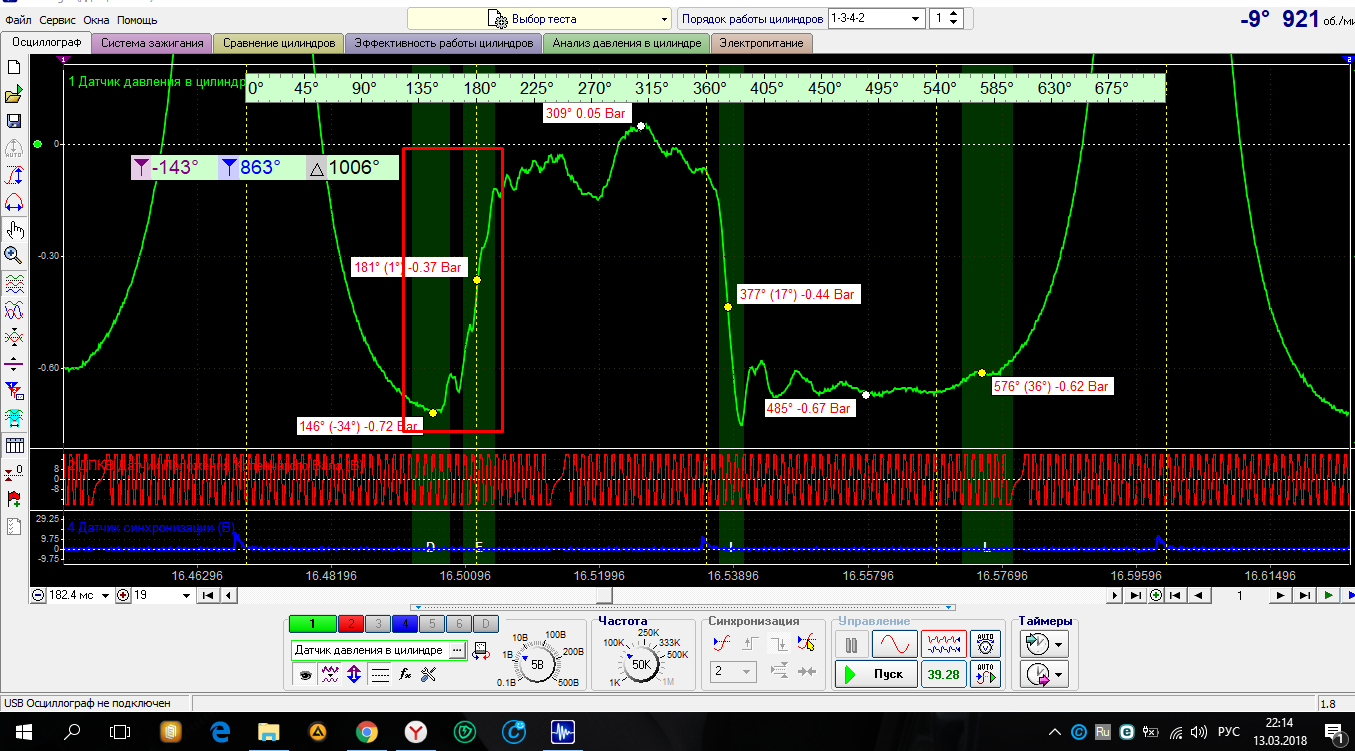Switch to Сравнение цилиндров tab
This screenshot has height=751, width=1355.
click(279, 43)
